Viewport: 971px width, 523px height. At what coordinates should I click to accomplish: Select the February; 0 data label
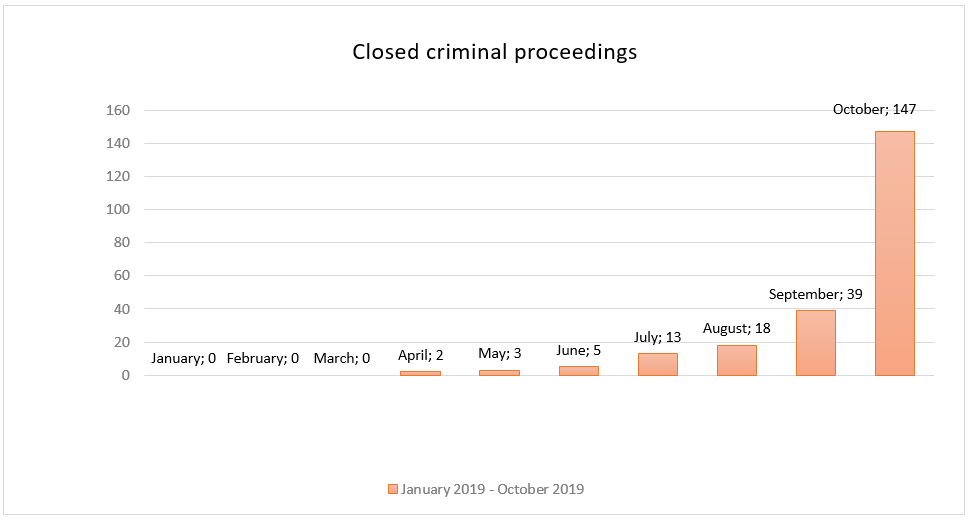263,358
